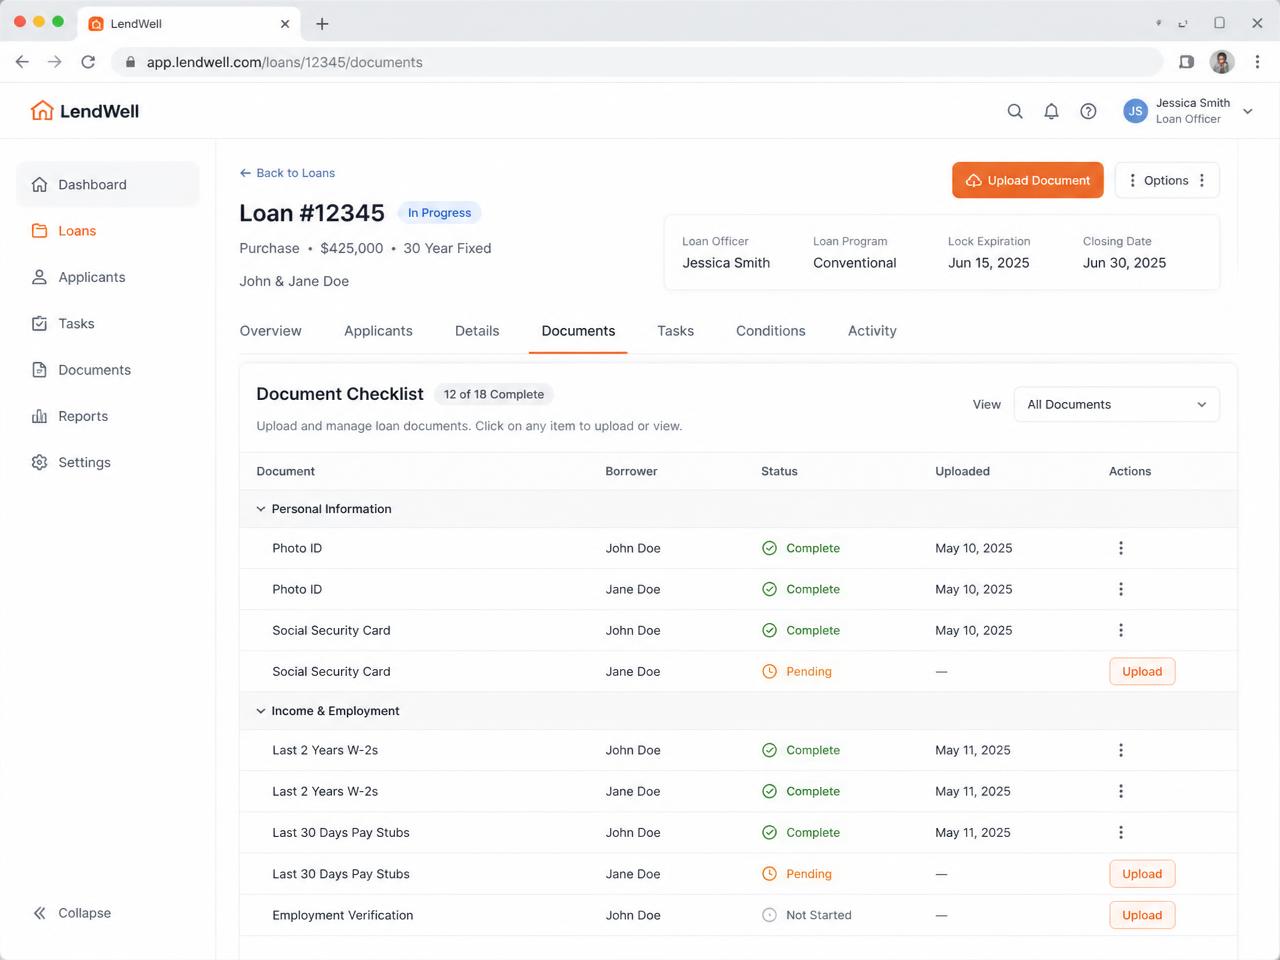Open browser three-dot menu
The height and width of the screenshot is (960, 1280).
[x=1257, y=62]
